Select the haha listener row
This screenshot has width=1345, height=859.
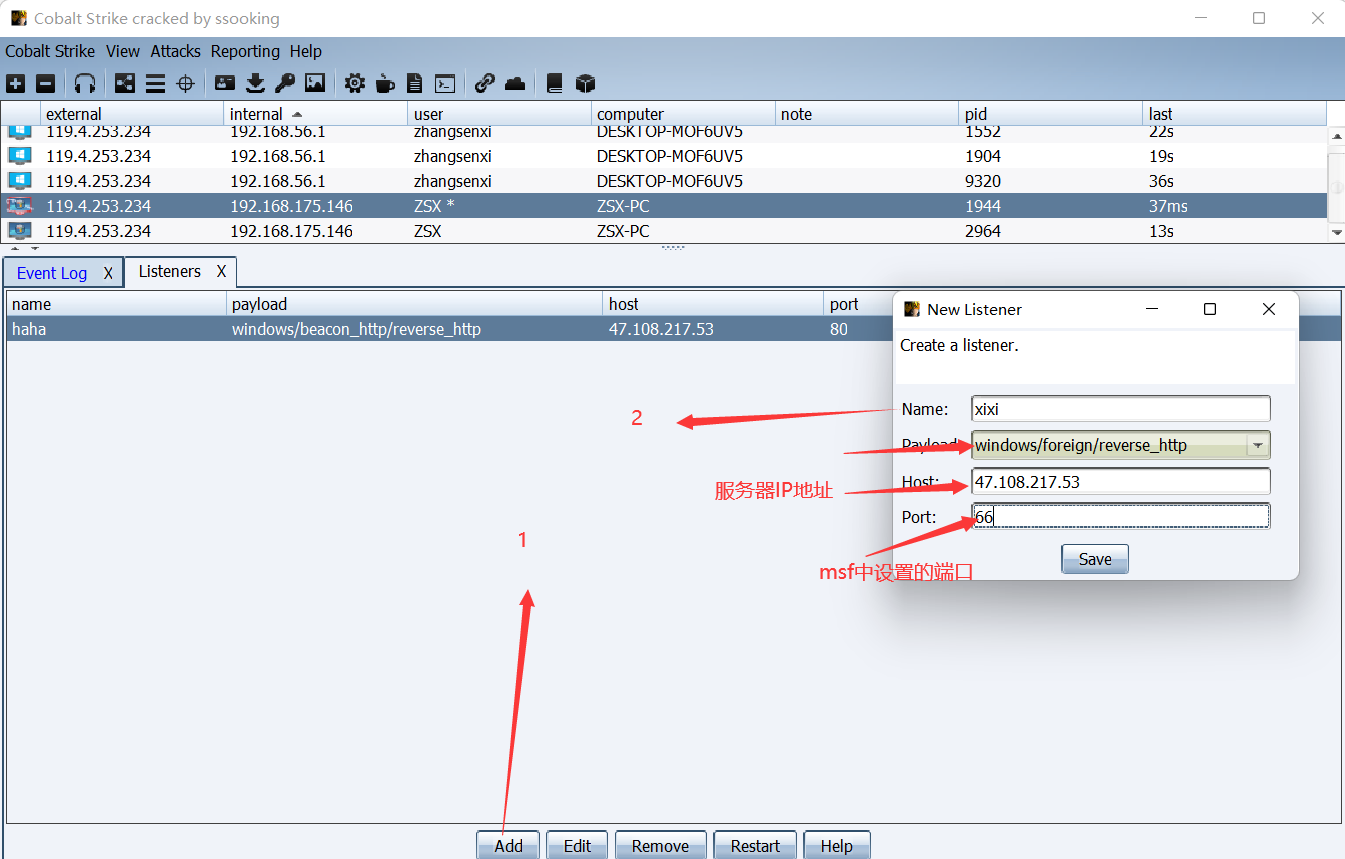point(450,329)
